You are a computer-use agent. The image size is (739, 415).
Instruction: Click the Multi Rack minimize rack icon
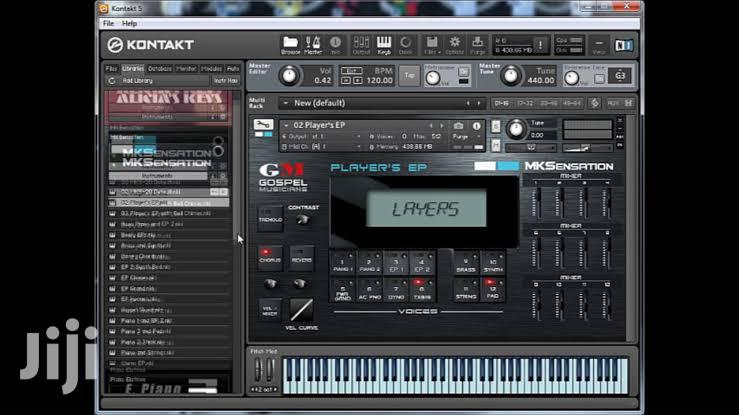(628, 103)
